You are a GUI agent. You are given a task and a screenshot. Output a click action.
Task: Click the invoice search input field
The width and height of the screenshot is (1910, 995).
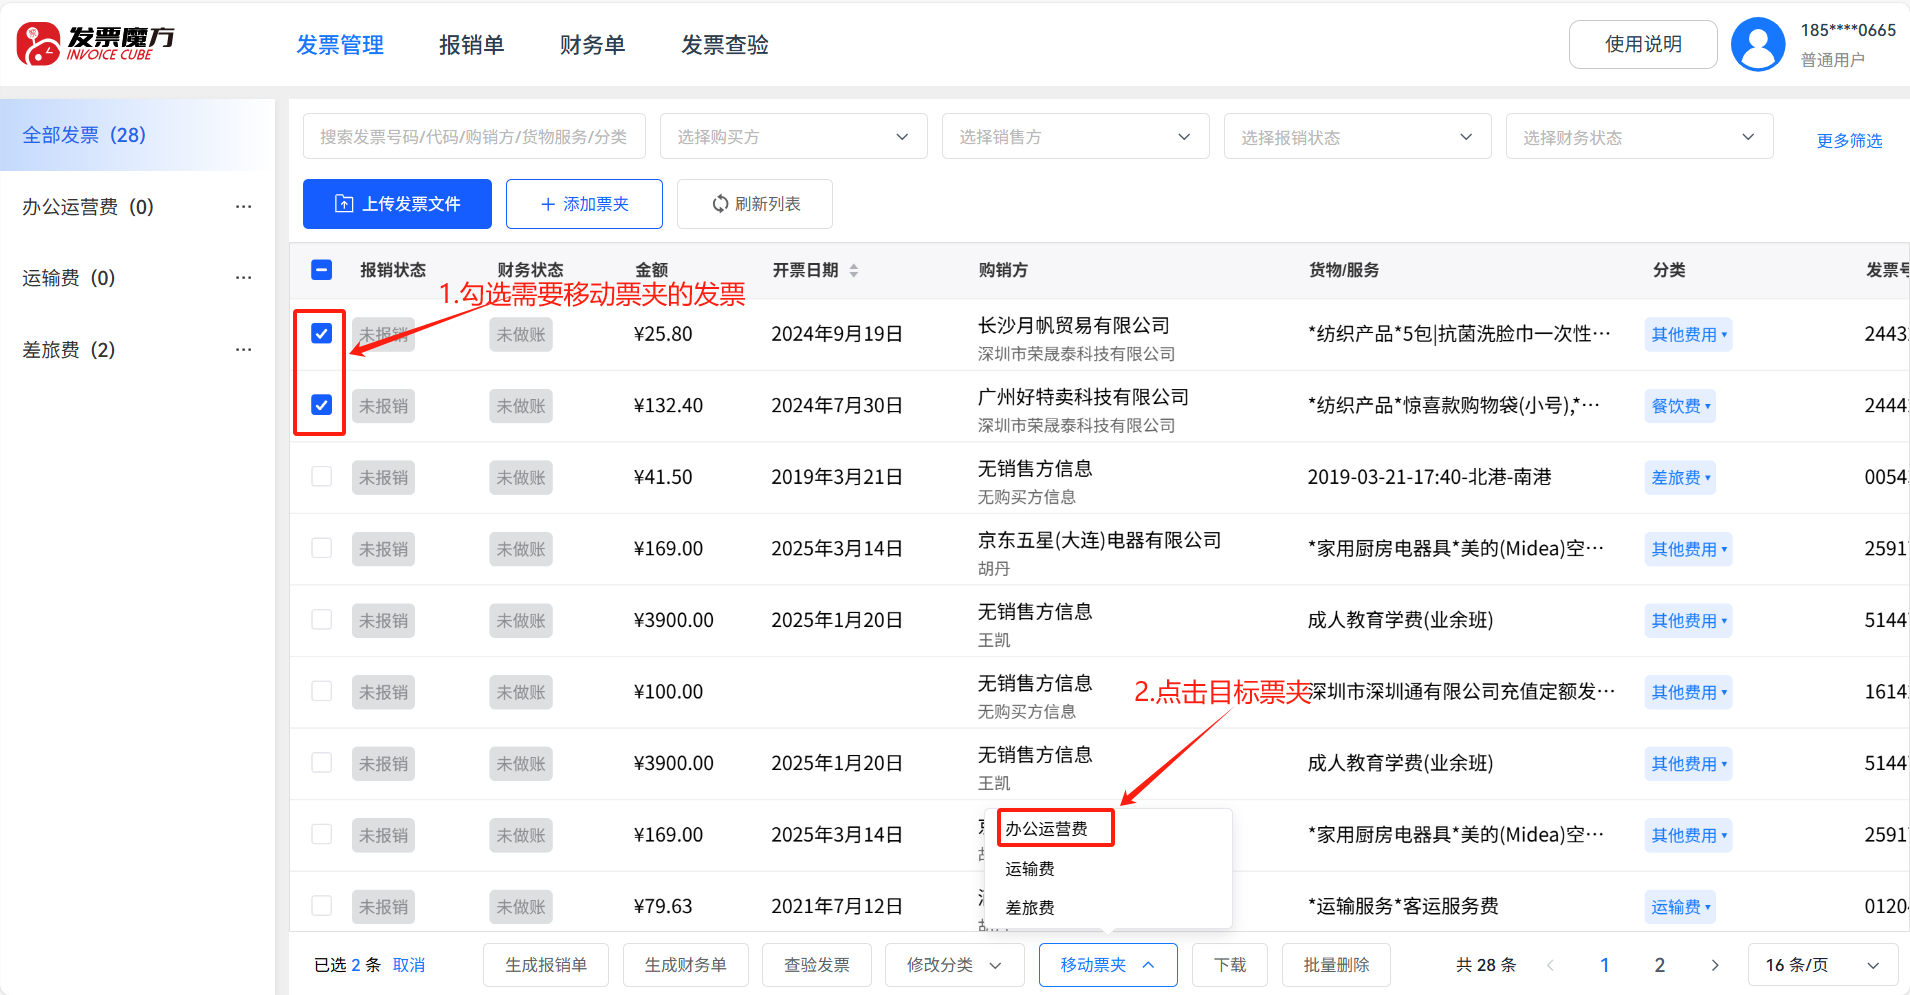click(x=474, y=137)
